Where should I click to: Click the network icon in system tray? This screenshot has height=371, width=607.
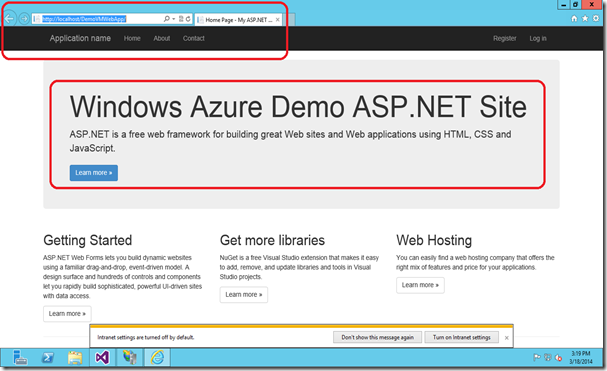click(547, 357)
